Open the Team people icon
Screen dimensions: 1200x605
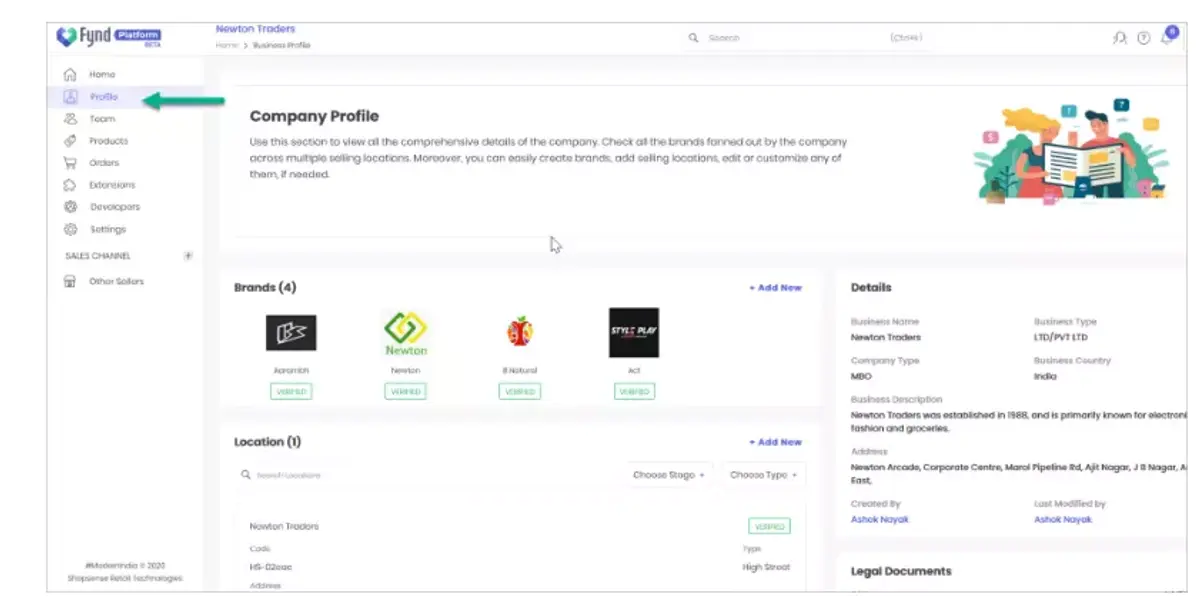tap(70, 119)
